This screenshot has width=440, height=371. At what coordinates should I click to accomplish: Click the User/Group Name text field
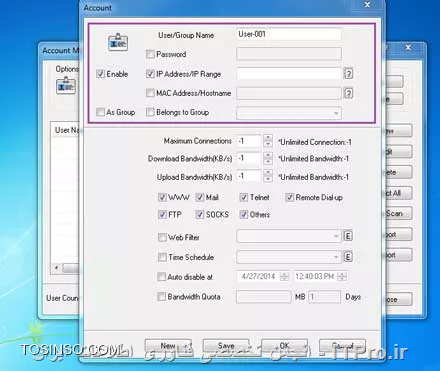289,34
